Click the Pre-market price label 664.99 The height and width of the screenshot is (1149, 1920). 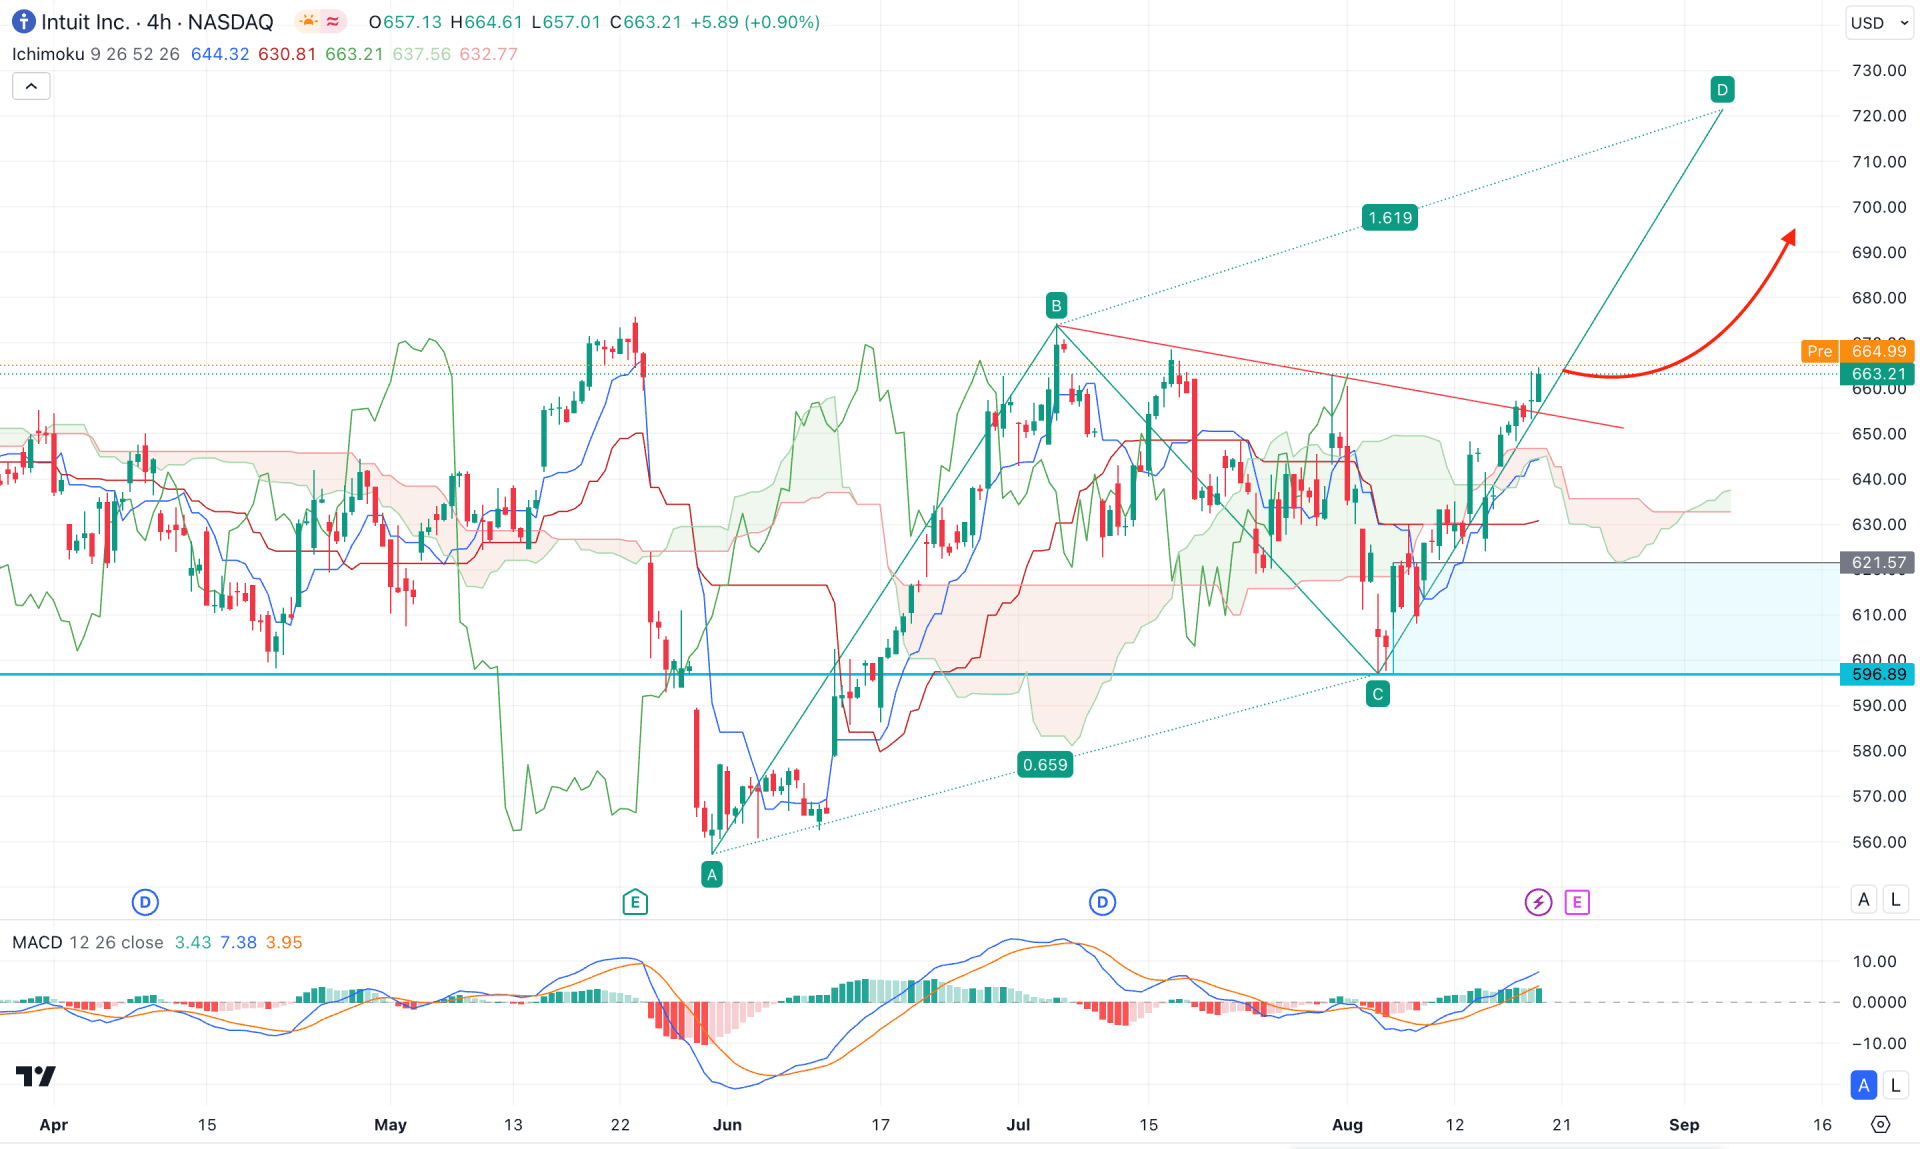point(1857,351)
